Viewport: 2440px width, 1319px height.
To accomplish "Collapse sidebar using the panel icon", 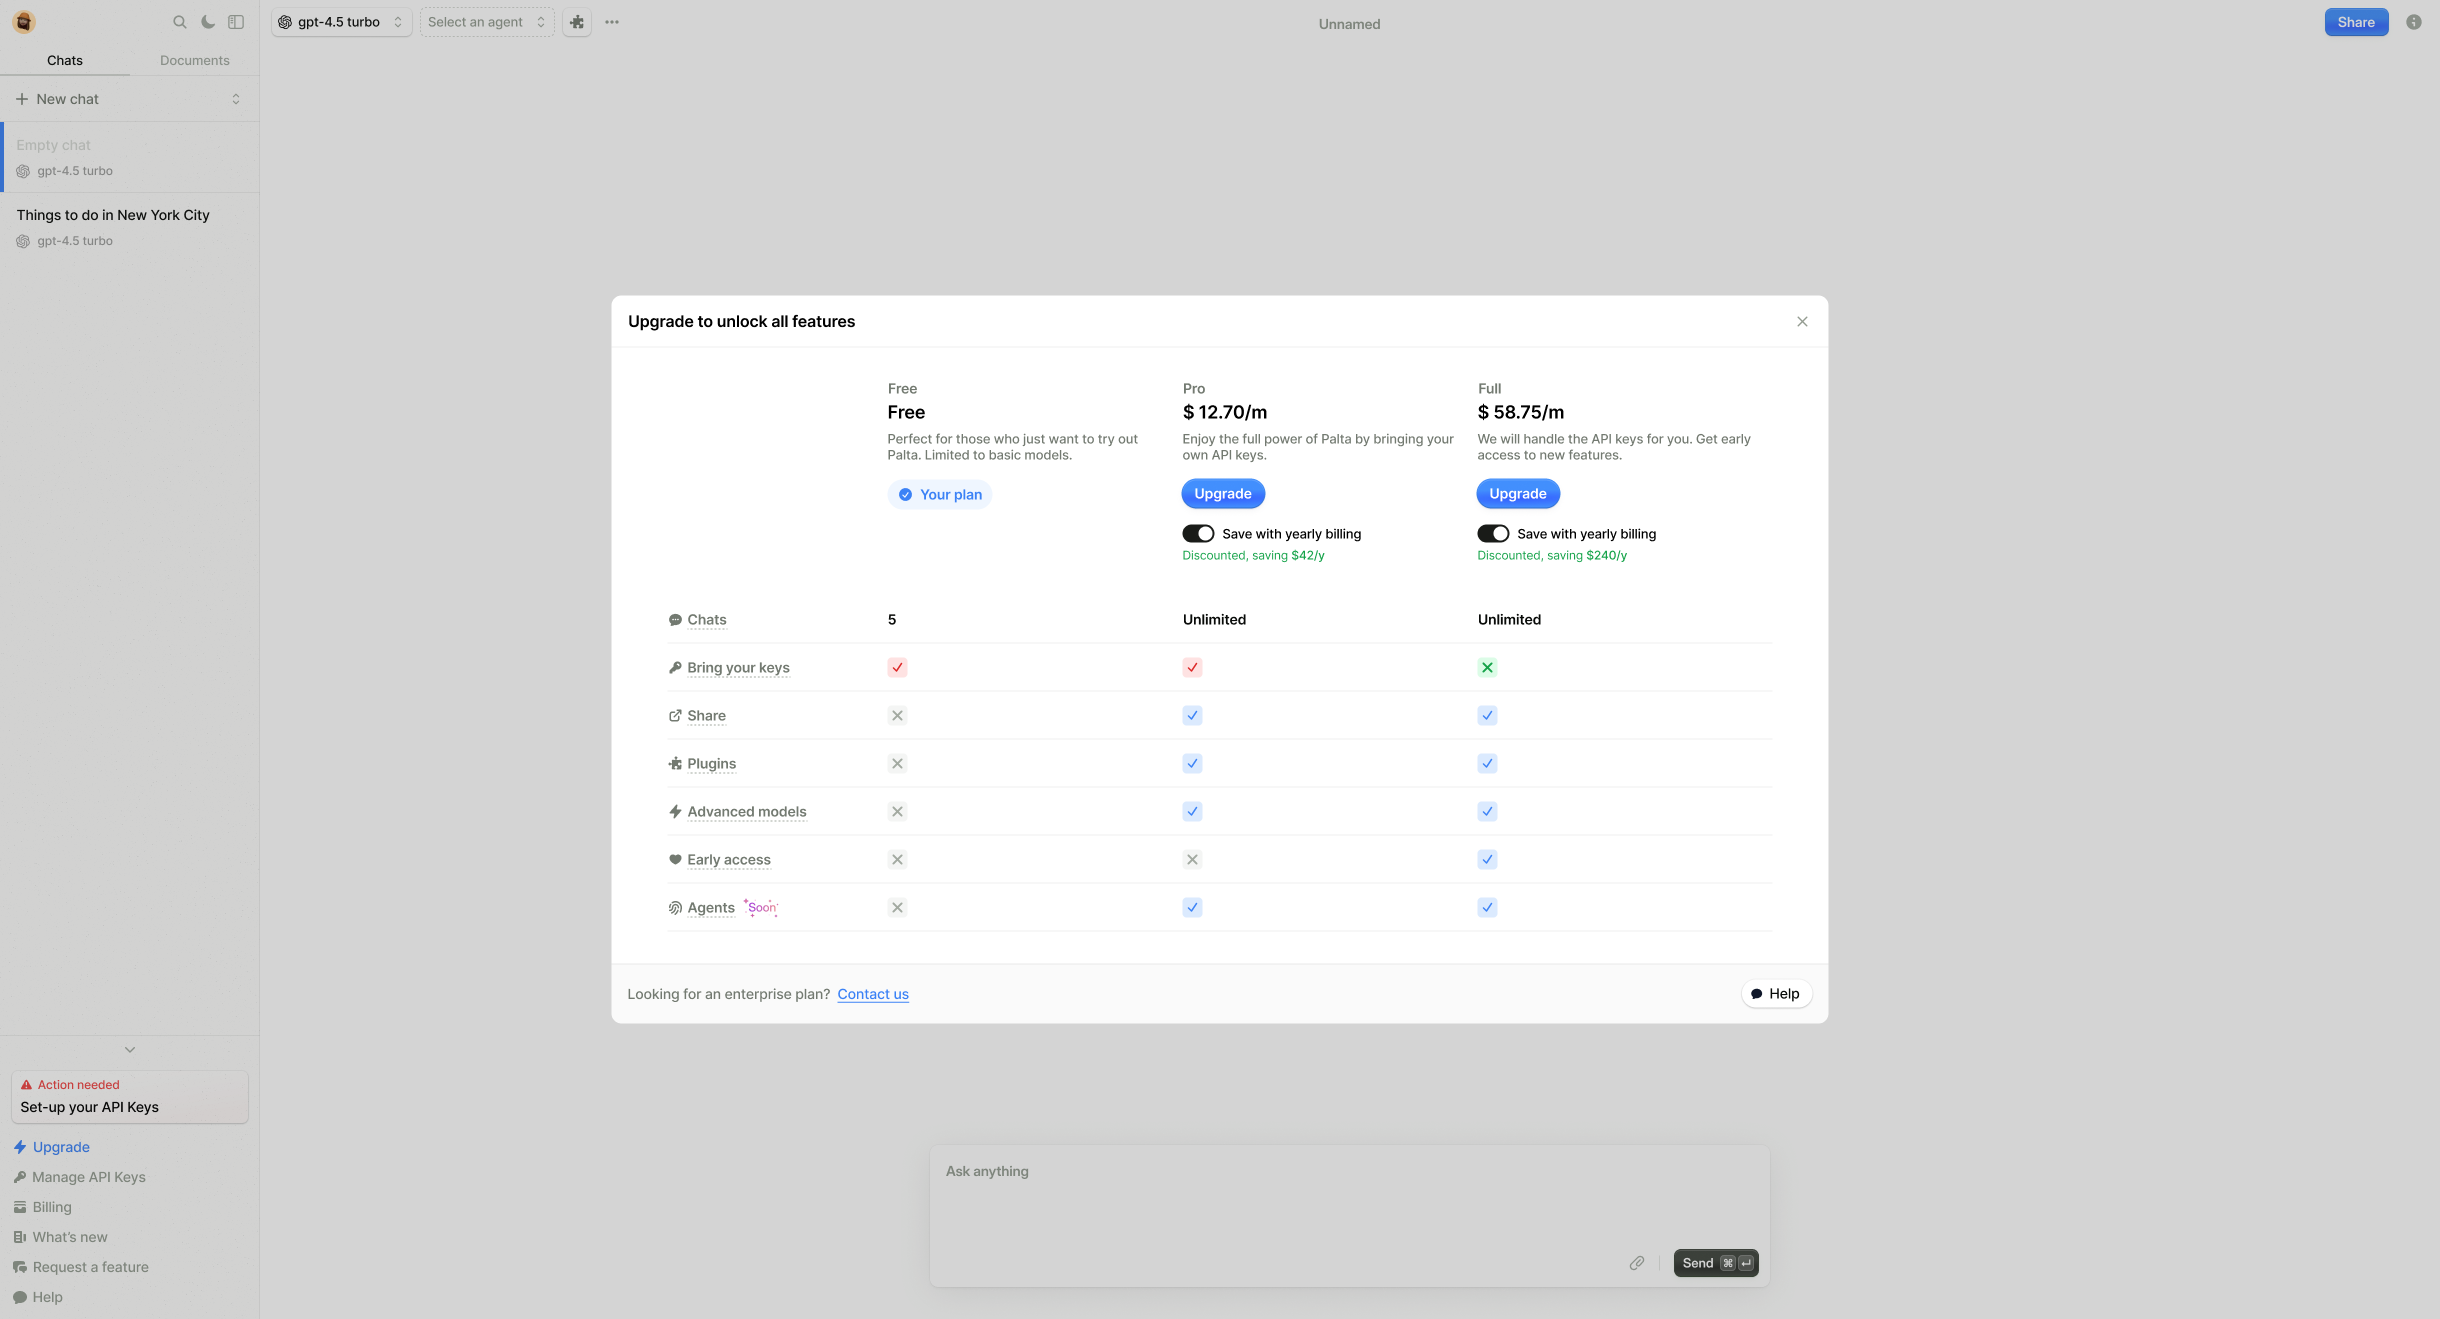I will coord(236,22).
